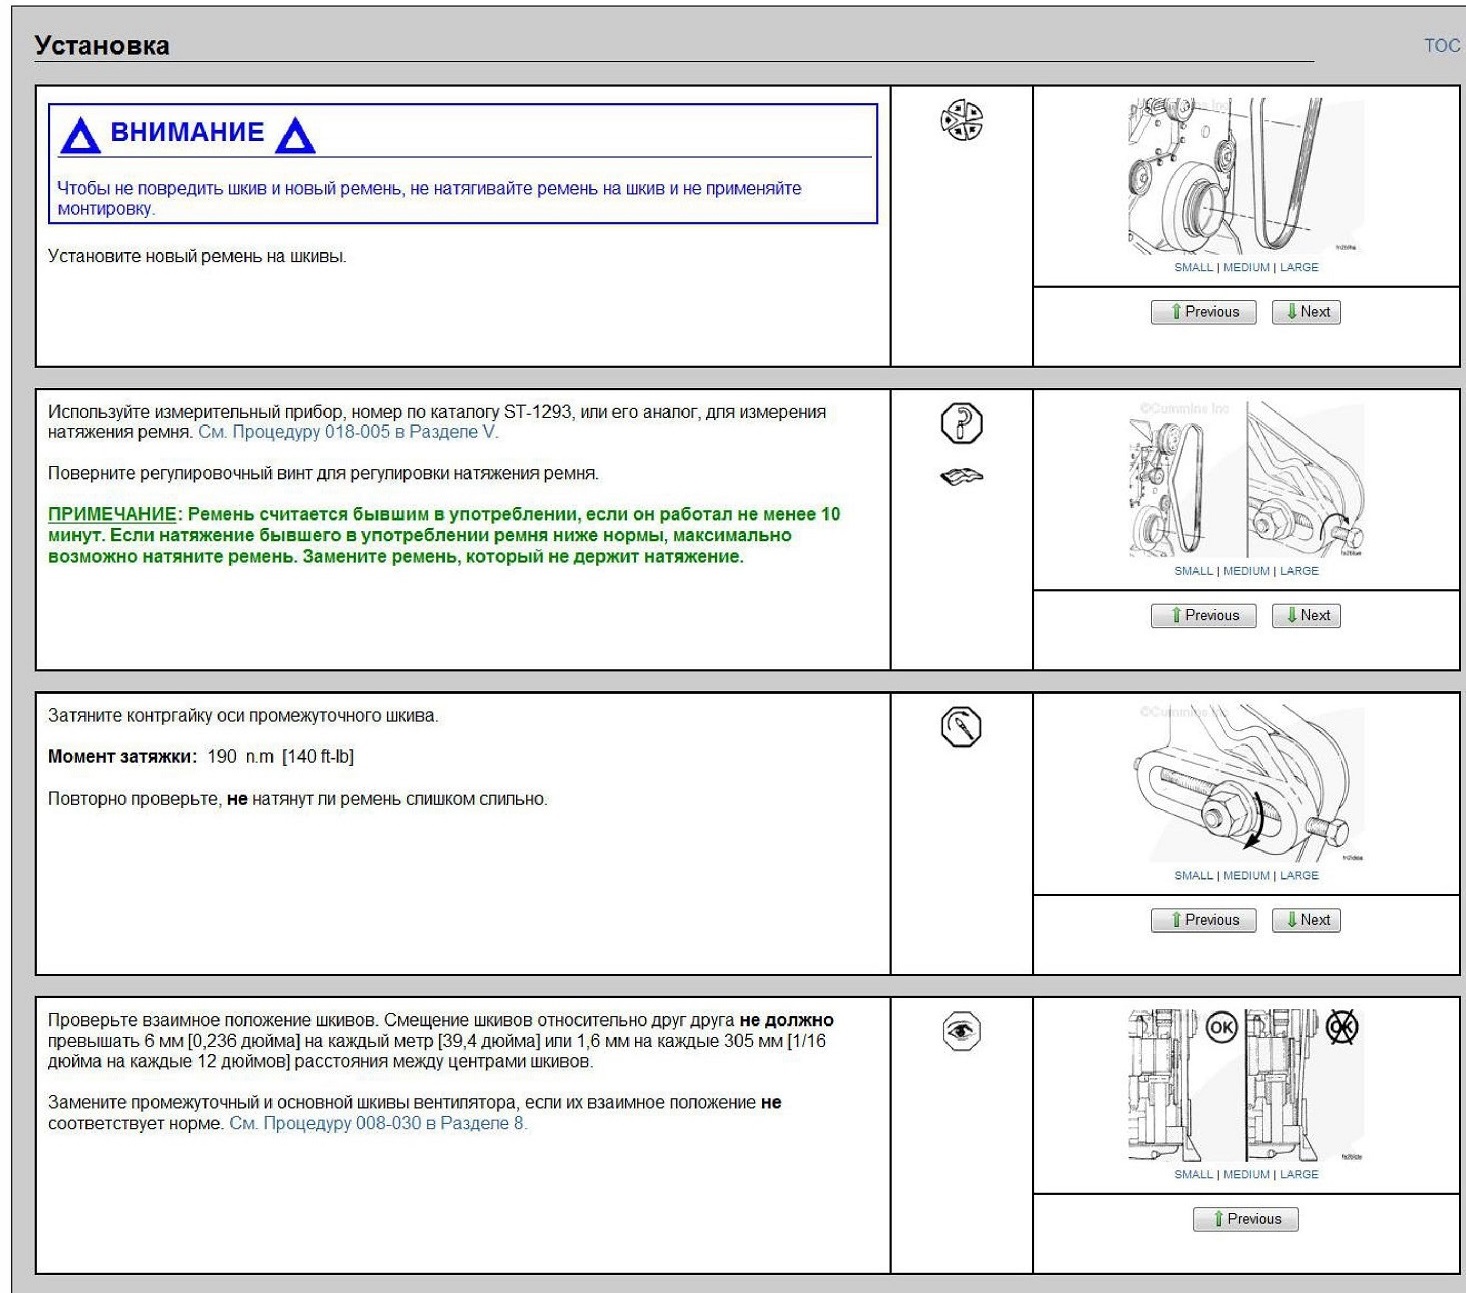This screenshot has width=1466, height=1293.
Task: Select LARGE size for belt installation image
Action: click(1299, 267)
